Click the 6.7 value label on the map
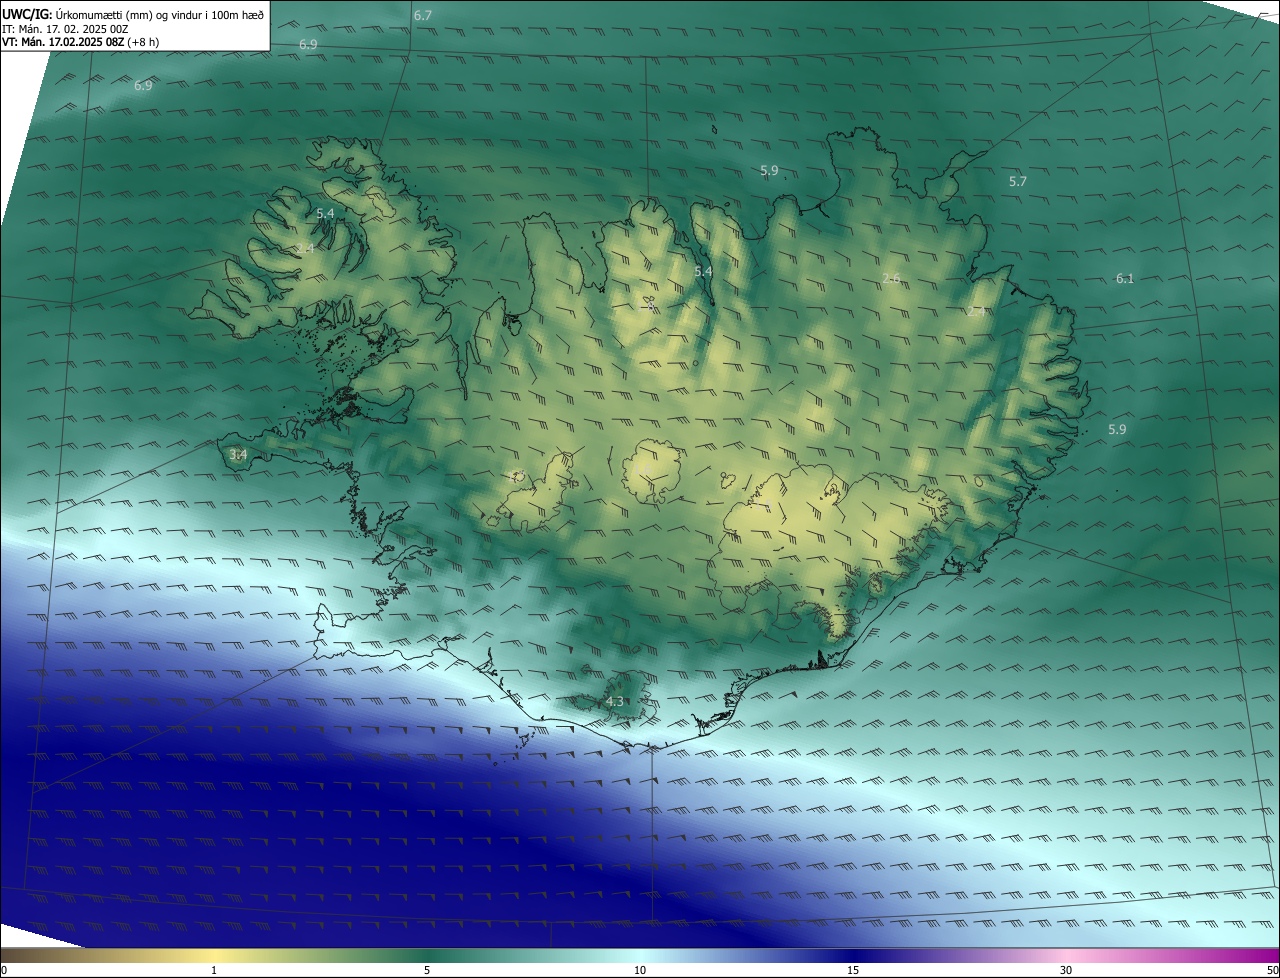 click(423, 15)
